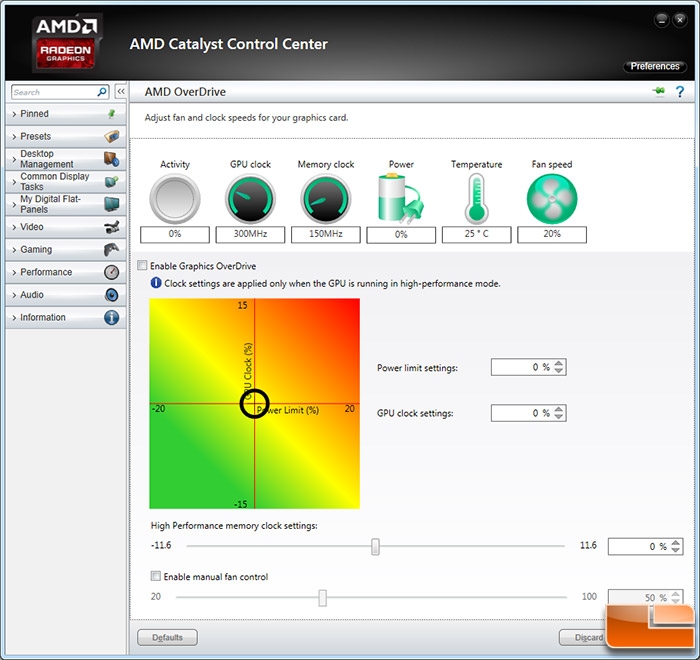Tick Enable manual fan control
Screen dimensions: 700x660
click(x=155, y=576)
